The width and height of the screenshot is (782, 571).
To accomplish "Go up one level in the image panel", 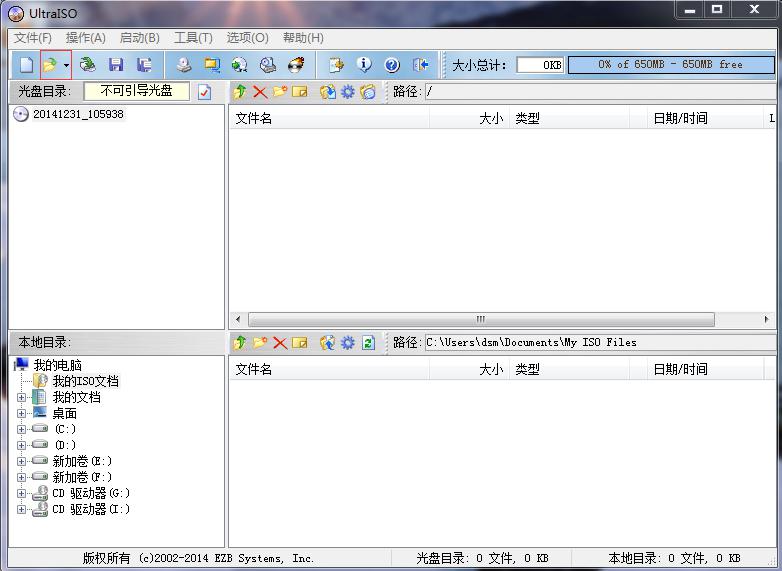I will [x=240, y=92].
